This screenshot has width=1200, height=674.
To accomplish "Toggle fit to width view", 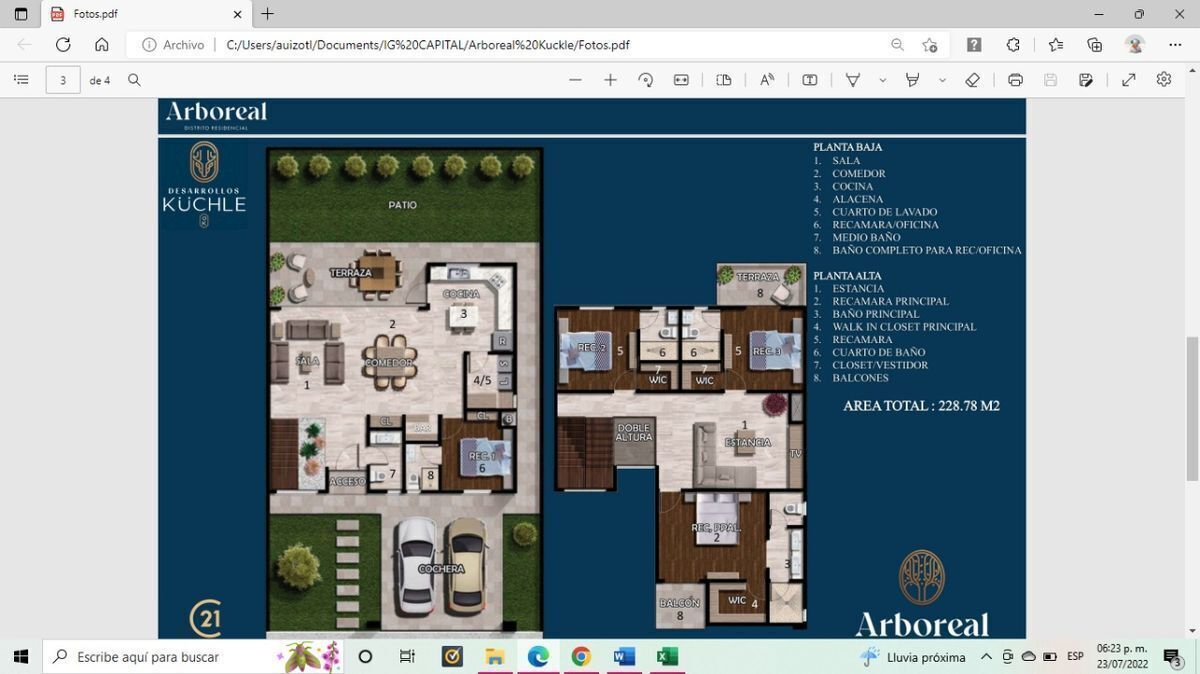I will [681, 80].
